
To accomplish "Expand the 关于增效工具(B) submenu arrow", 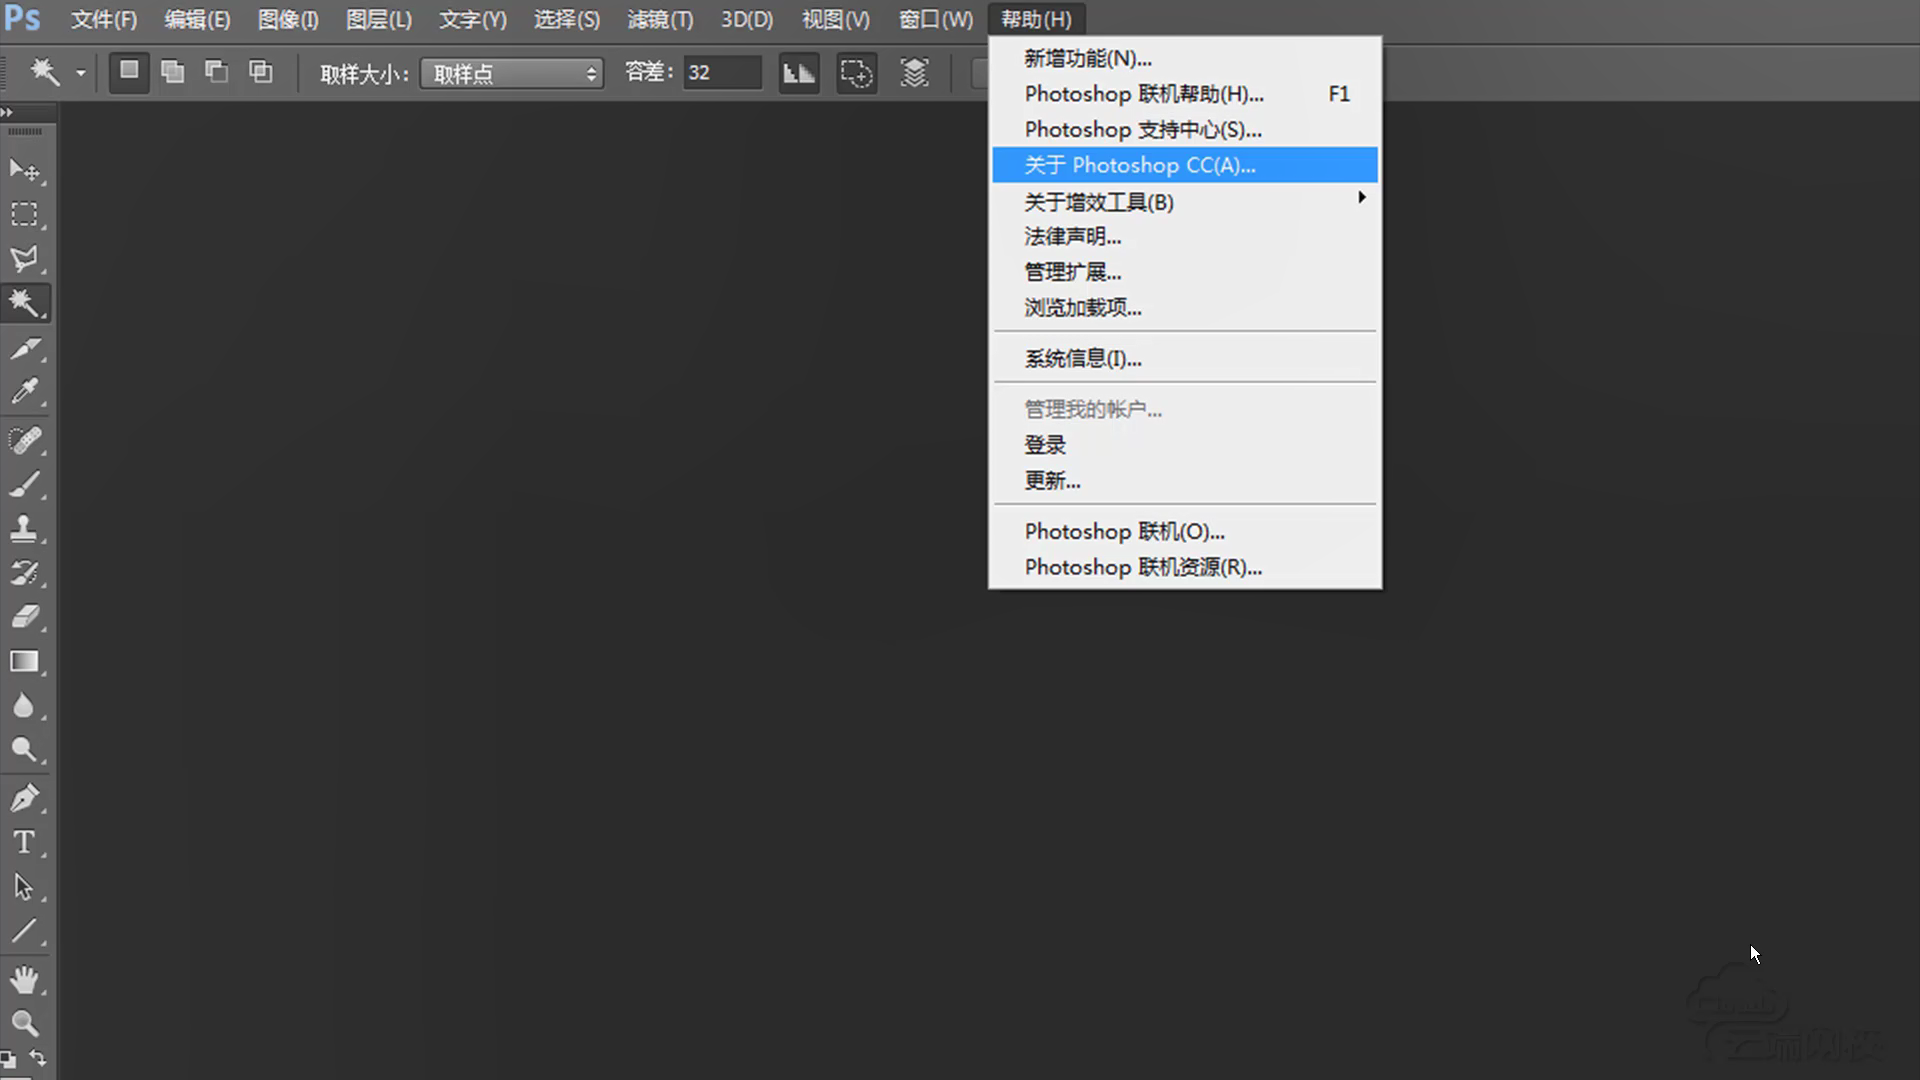I will (x=1361, y=198).
